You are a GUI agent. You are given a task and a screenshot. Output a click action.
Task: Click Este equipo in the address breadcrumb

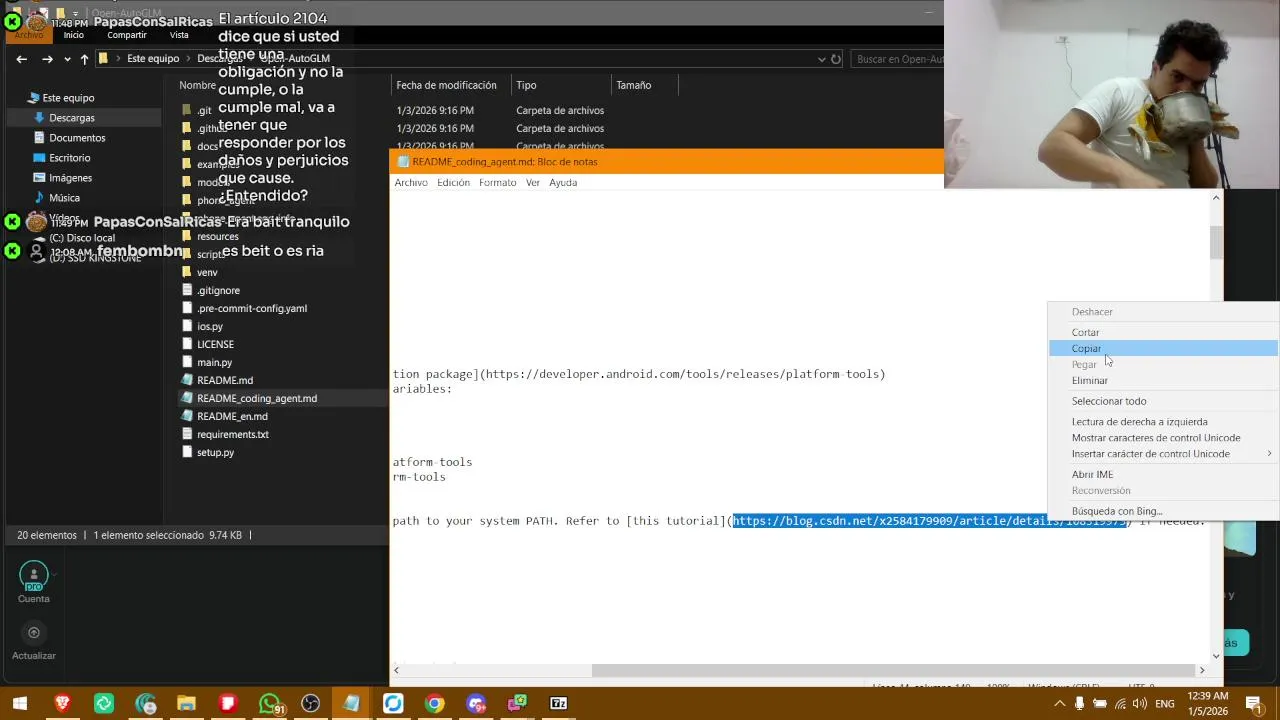[x=153, y=59]
